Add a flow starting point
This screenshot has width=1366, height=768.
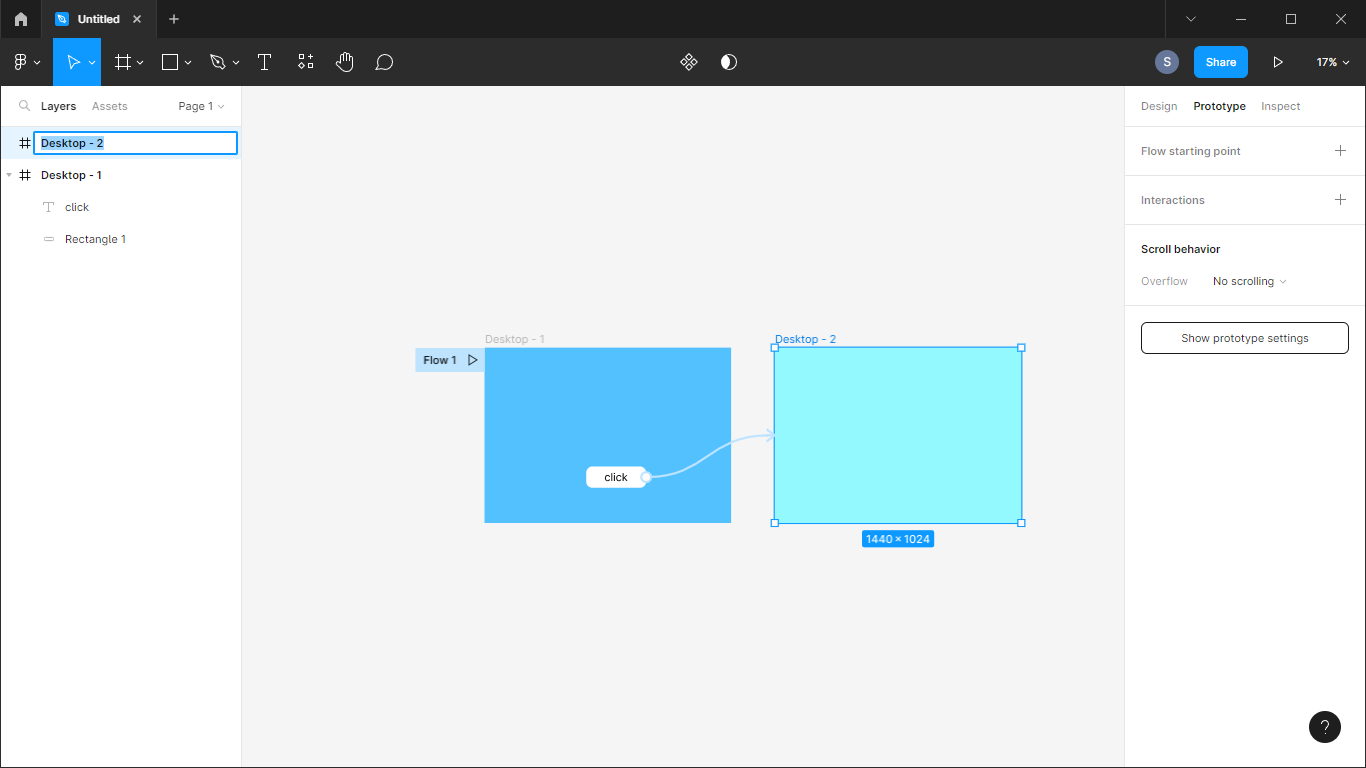(1340, 151)
